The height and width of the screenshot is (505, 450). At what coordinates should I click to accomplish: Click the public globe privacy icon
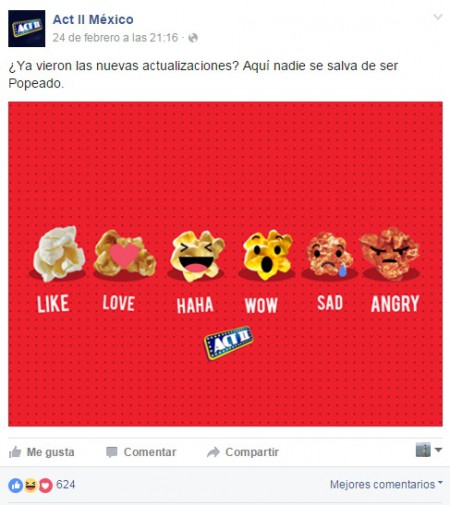pyautogui.click(x=193, y=38)
